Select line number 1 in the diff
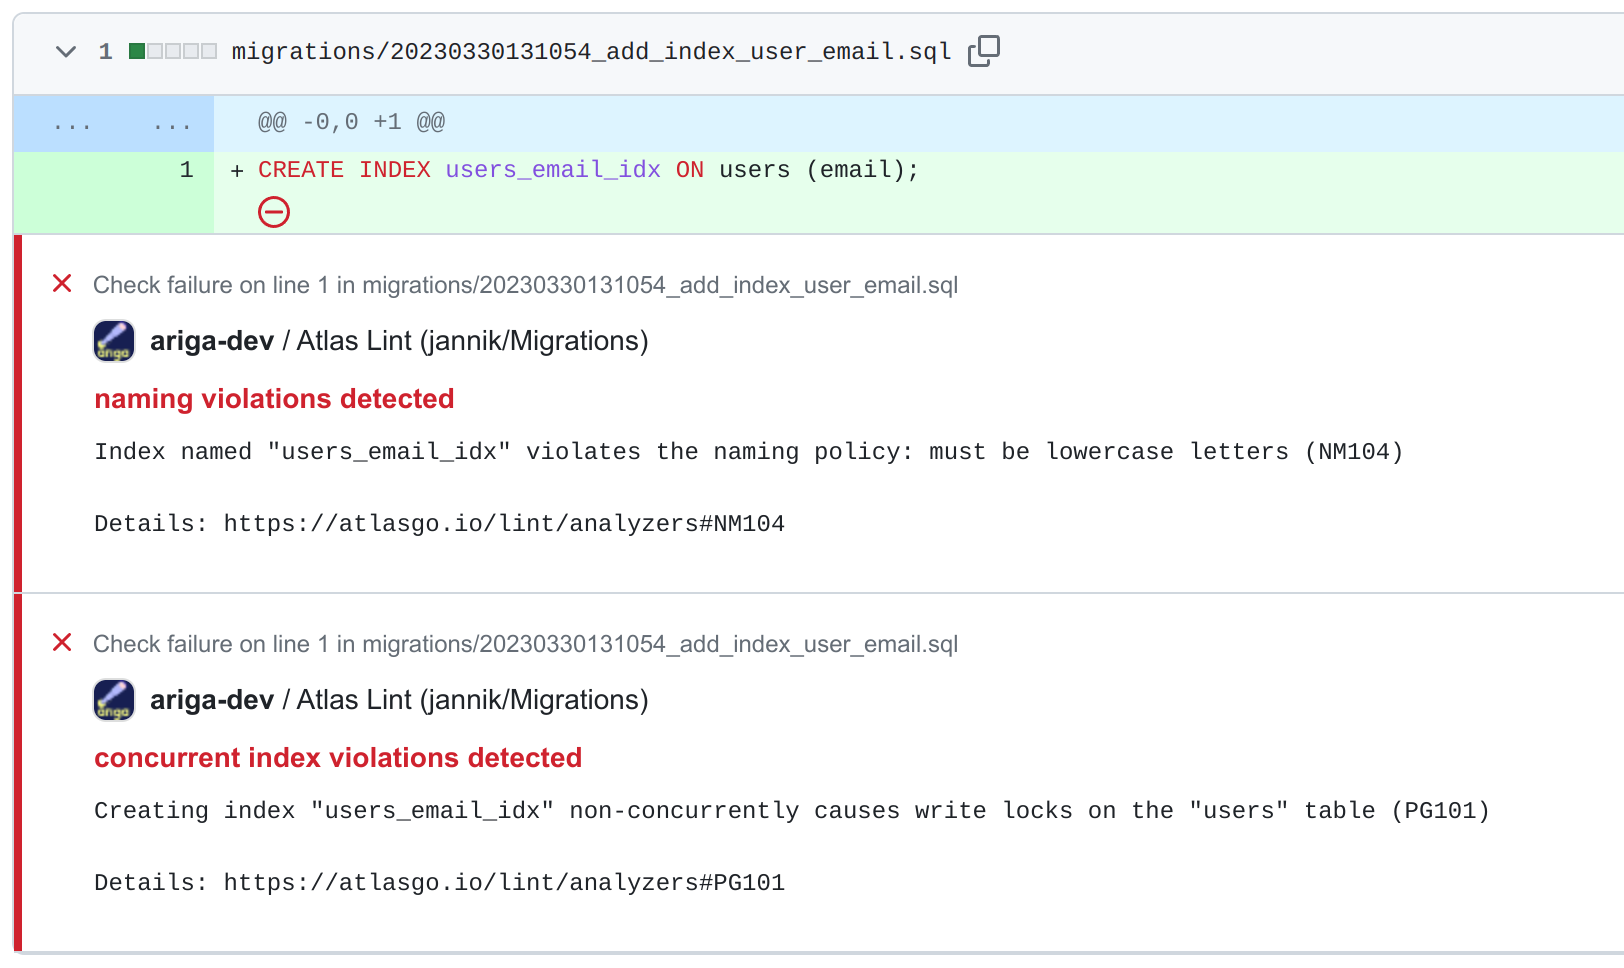This screenshot has width=1624, height=968. click(x=186, y=170)
